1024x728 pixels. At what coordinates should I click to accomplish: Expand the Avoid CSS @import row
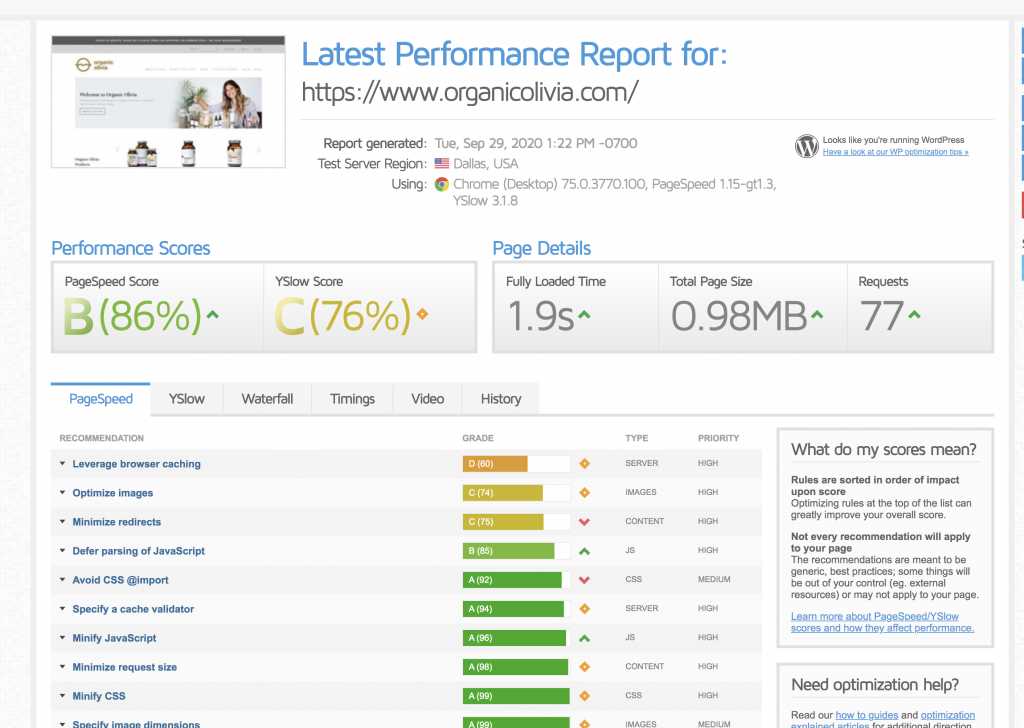[120, 580]
